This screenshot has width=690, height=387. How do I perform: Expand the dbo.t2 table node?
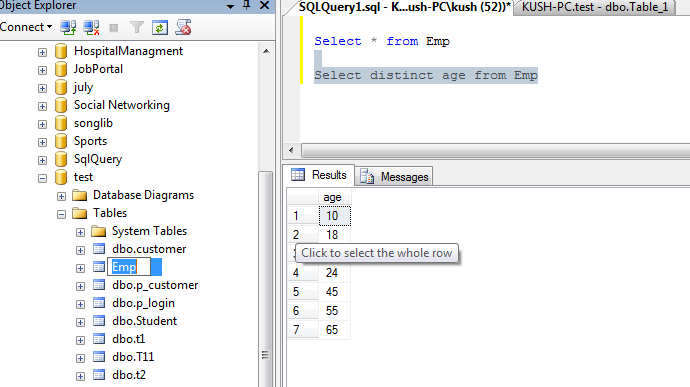[80, 376]
